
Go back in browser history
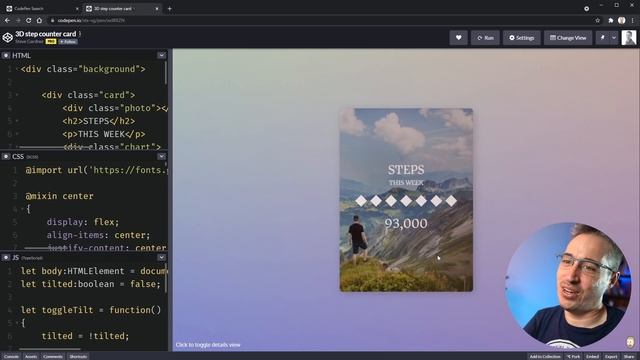pos(7,20)
